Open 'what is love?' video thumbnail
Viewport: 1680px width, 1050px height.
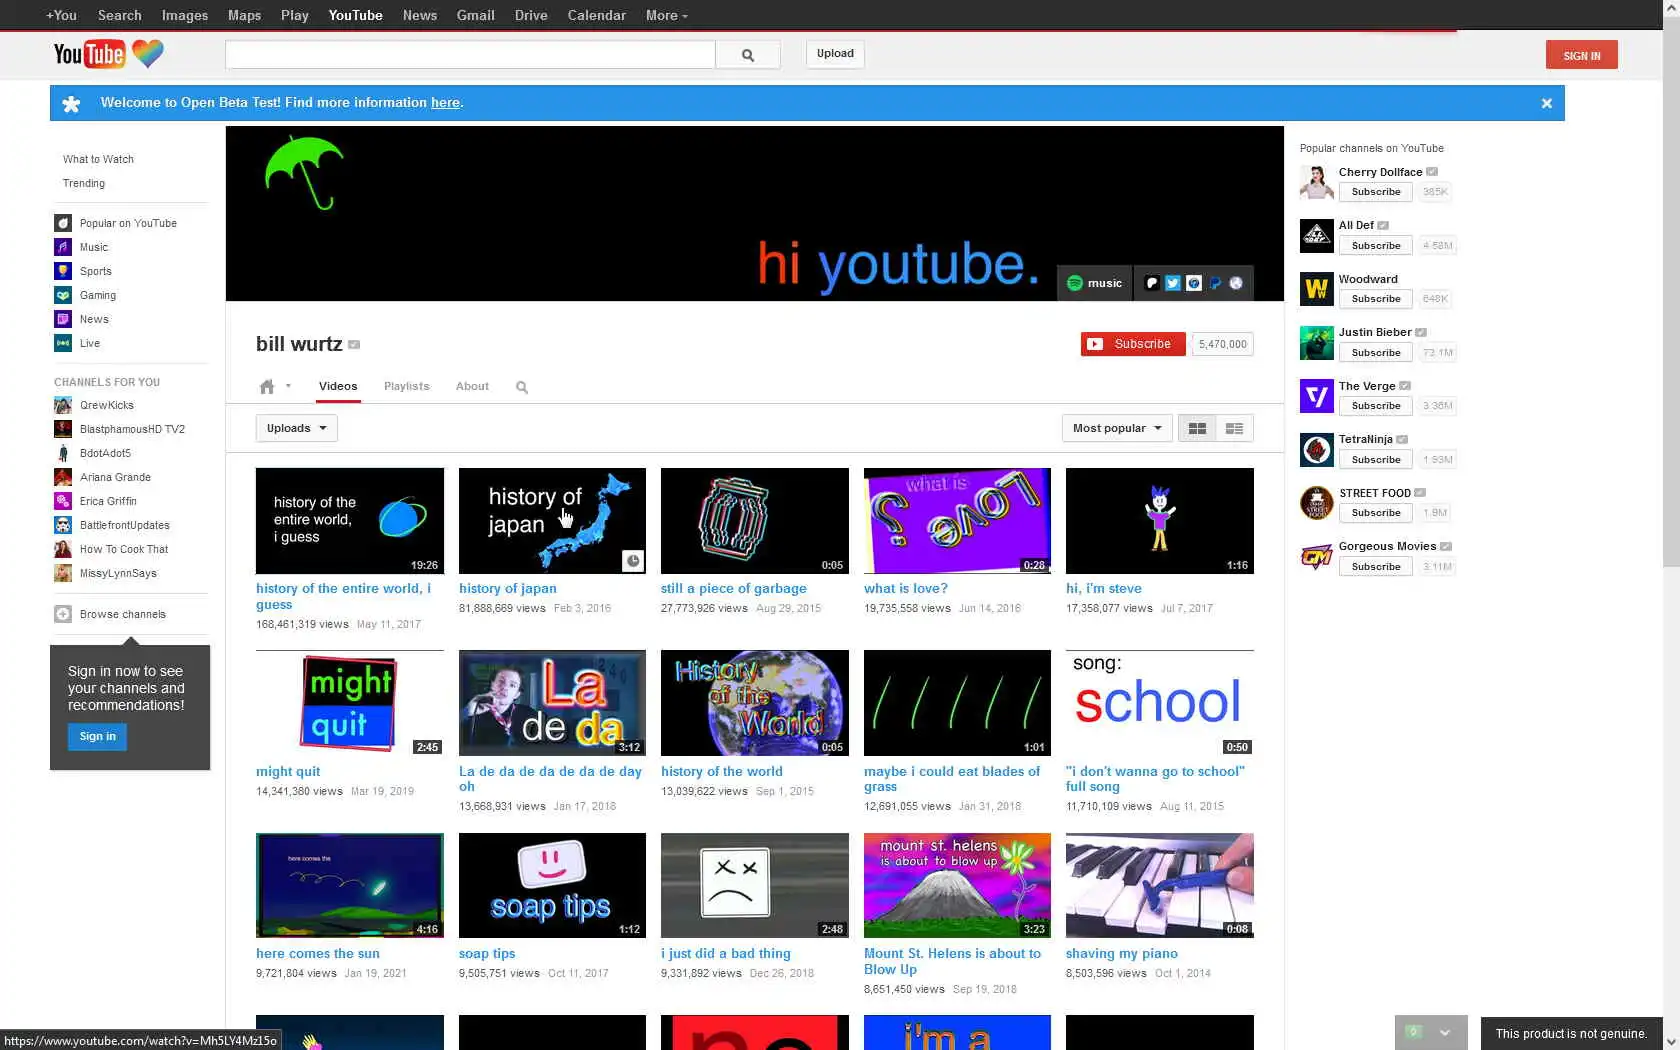point(957,521)
